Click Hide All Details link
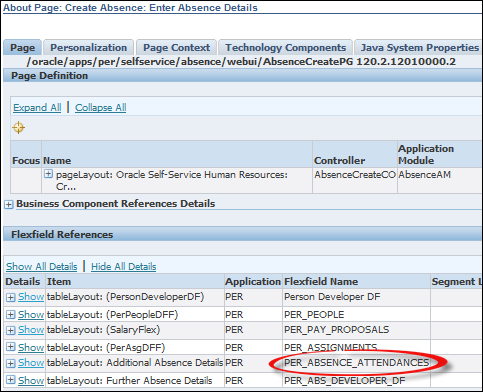Viewport: 483px width, 392px height. tap(123, 267)
